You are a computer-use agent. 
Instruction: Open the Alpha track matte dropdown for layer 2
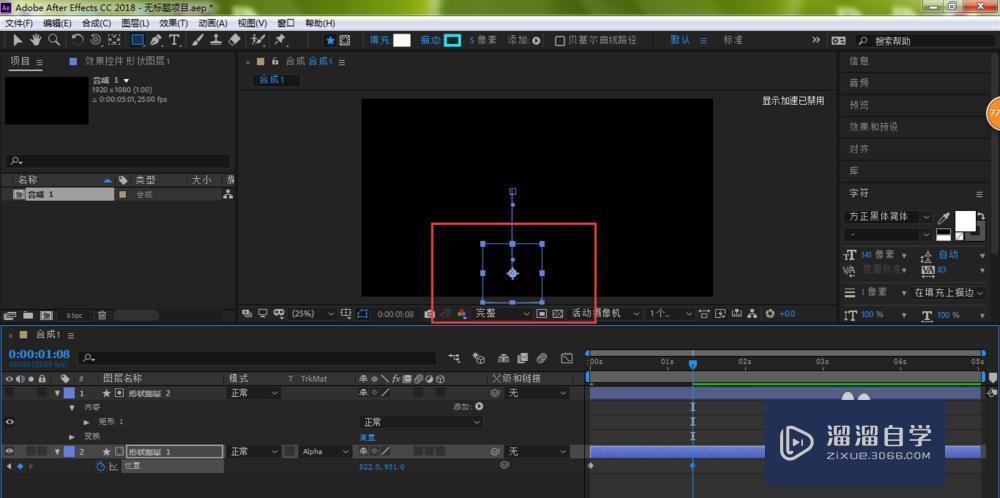pos(325,451)
